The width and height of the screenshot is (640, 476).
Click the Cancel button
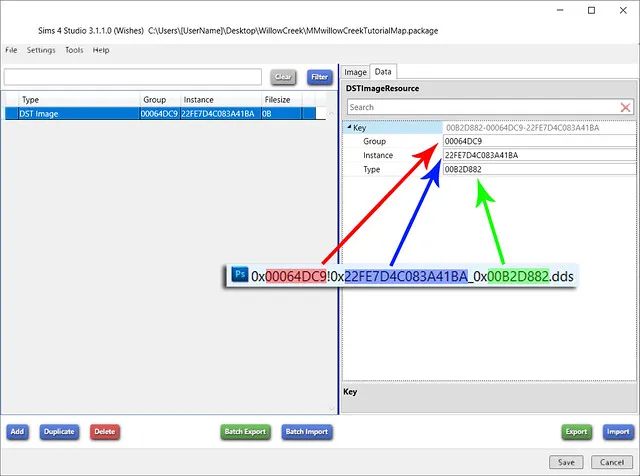tap(612, 462)
